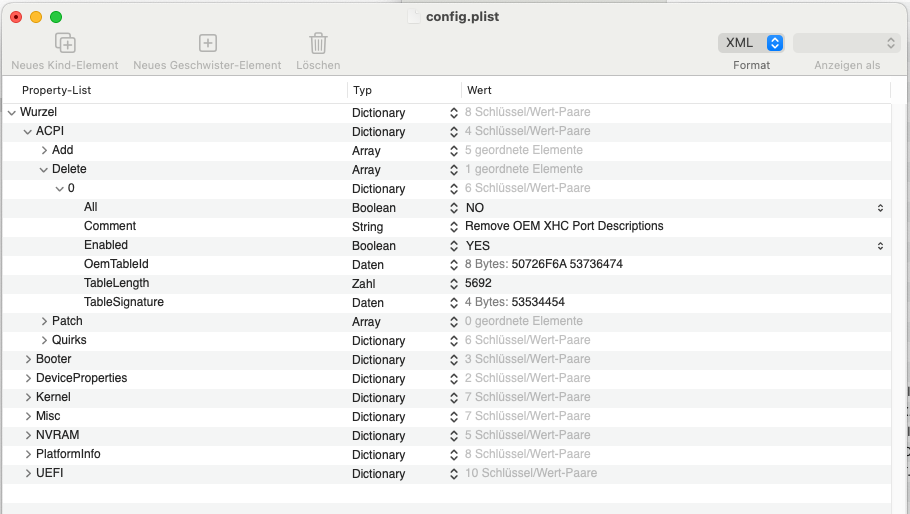Open the Anzeigen als dropdown
This screenshot has height=514, width=910.
click(x=847, y=43)
